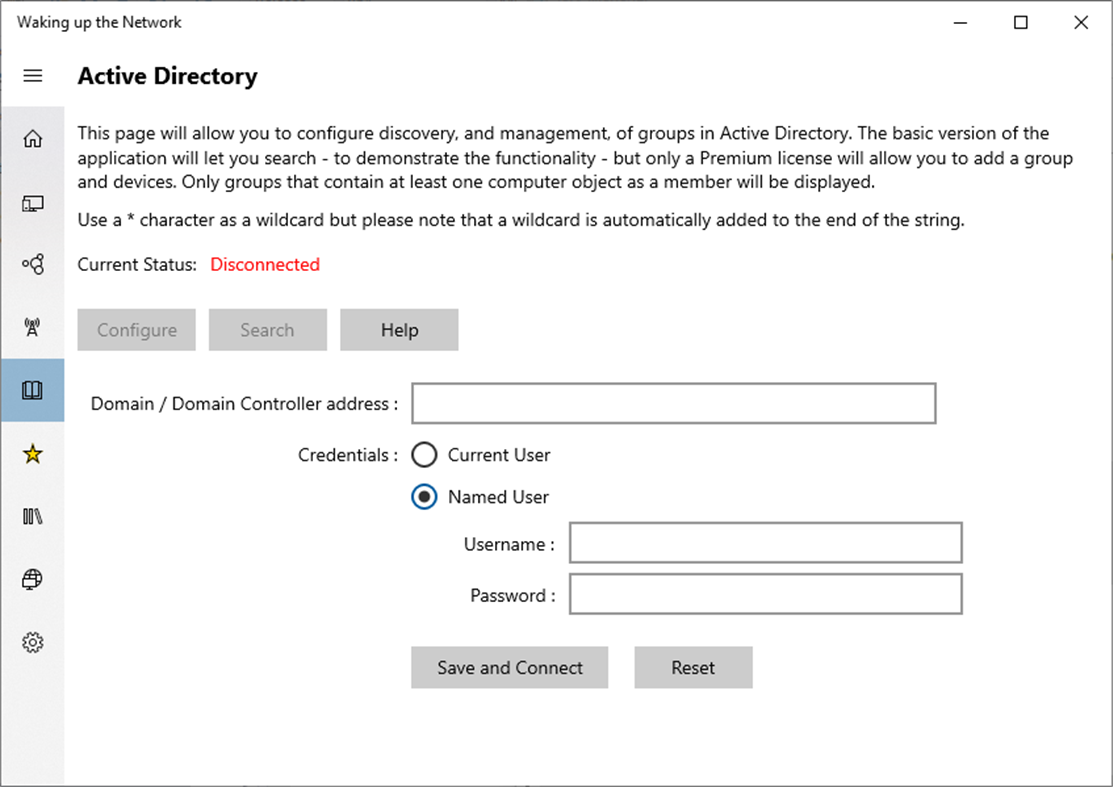The image size is (1113, 787).
Task: Click the Search button
Action: point(267,330)
